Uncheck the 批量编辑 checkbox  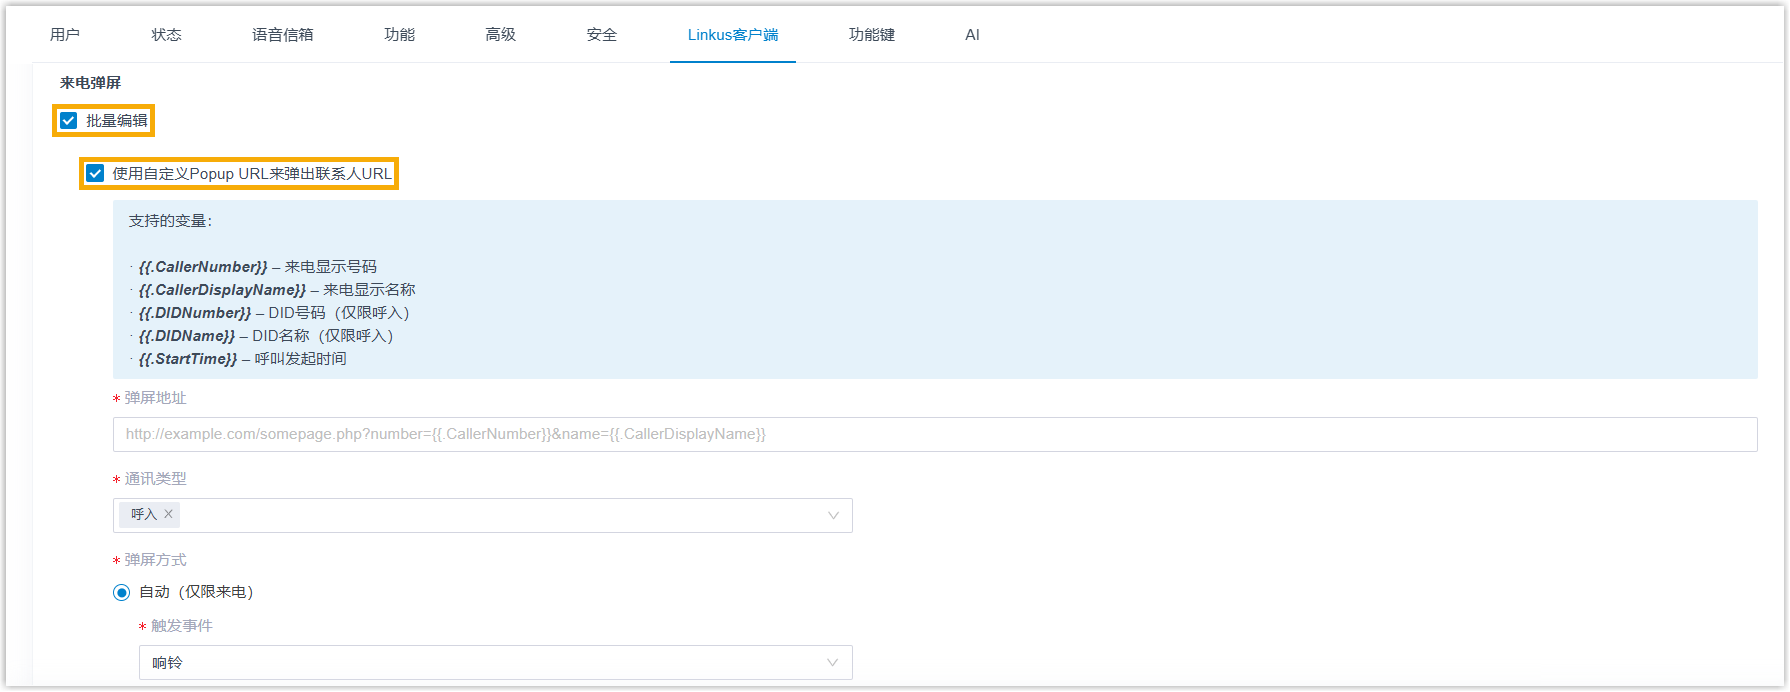(x=69, y=121)
